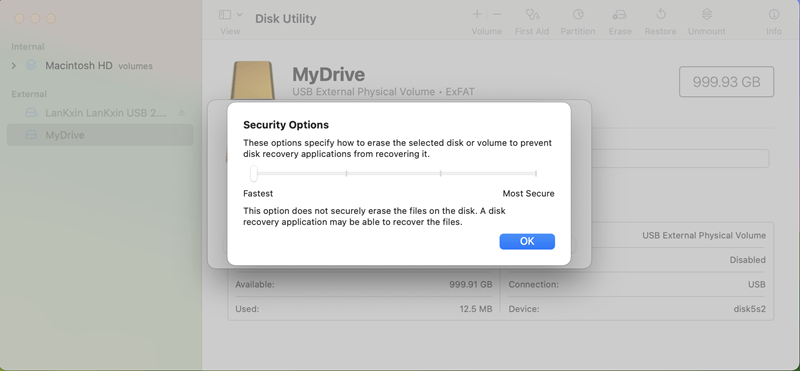800x371 pixels.
Task: Open the Info toolbar icon
Action: 774,14
